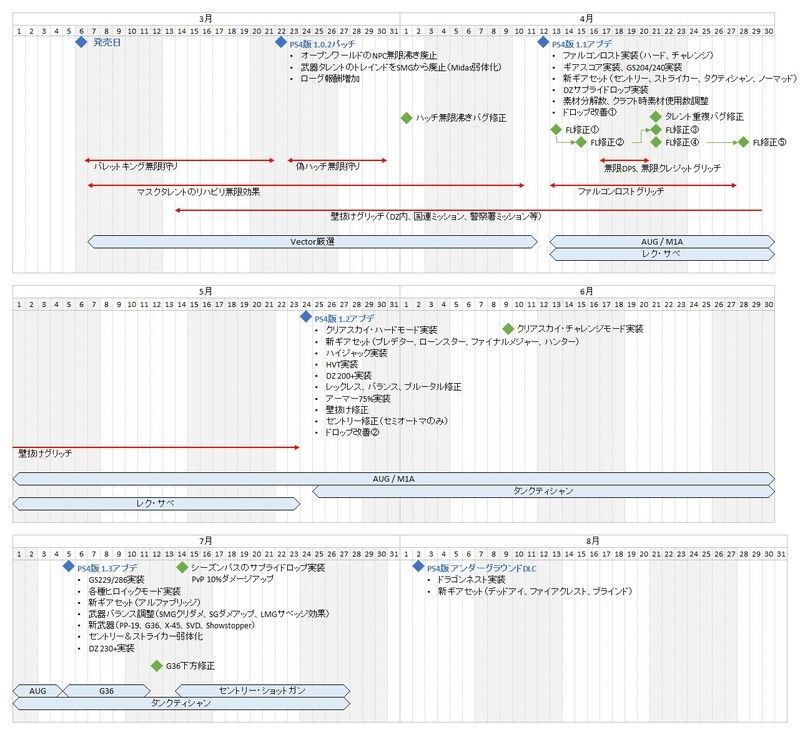Select the FL修正⑤ green diamond

coord(744,142)
